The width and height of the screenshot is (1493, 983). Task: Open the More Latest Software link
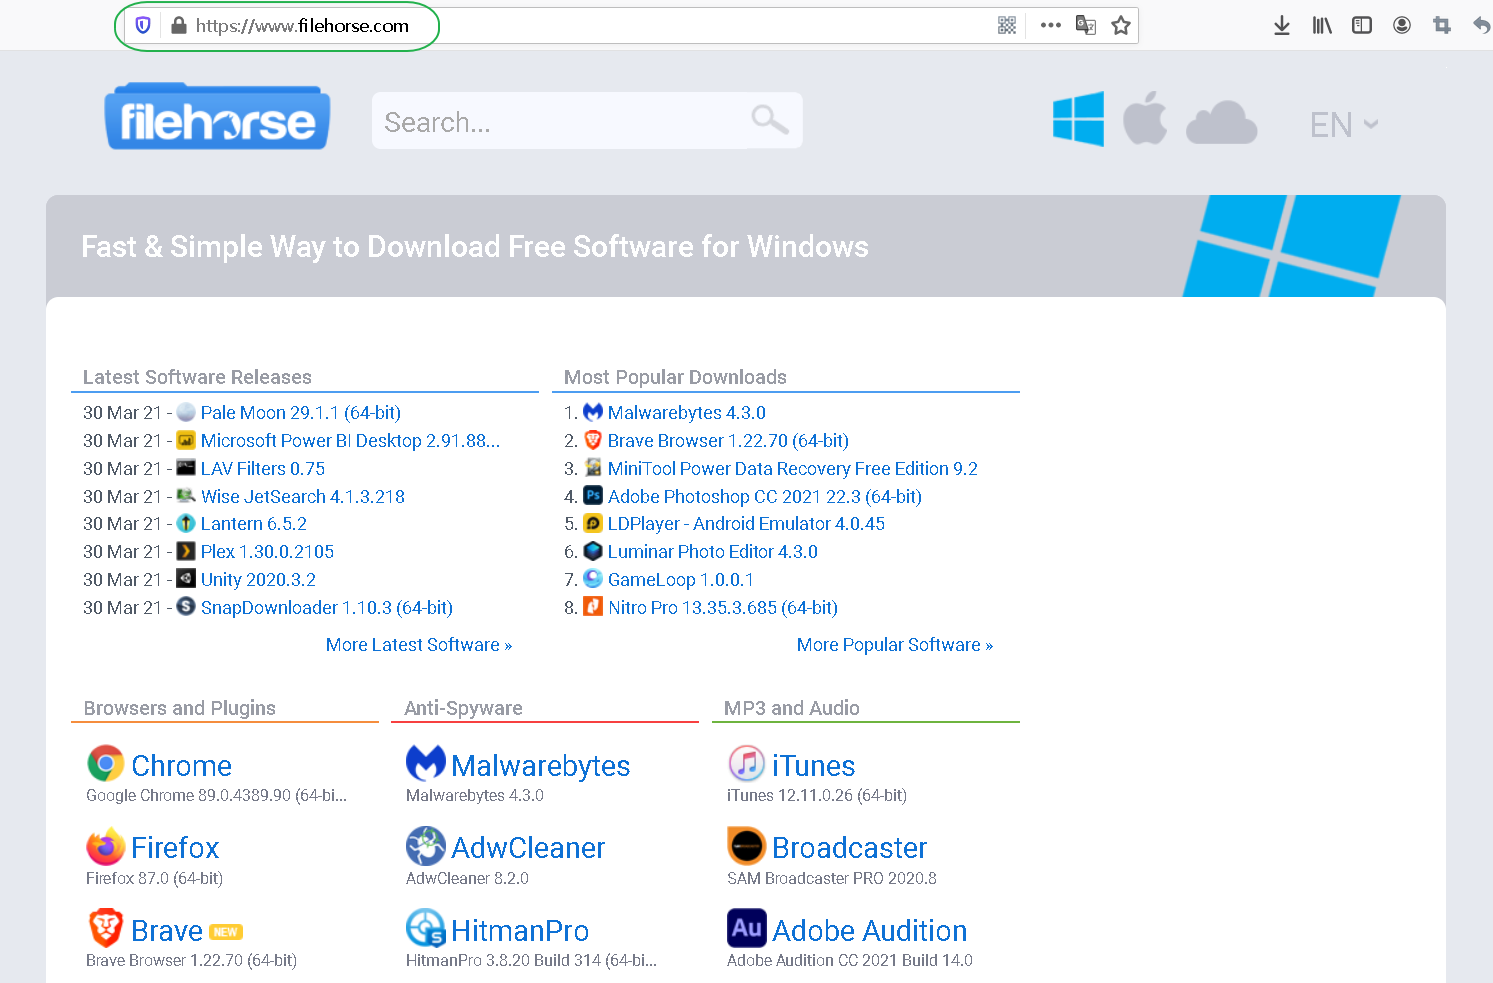(x=418, y=645)
